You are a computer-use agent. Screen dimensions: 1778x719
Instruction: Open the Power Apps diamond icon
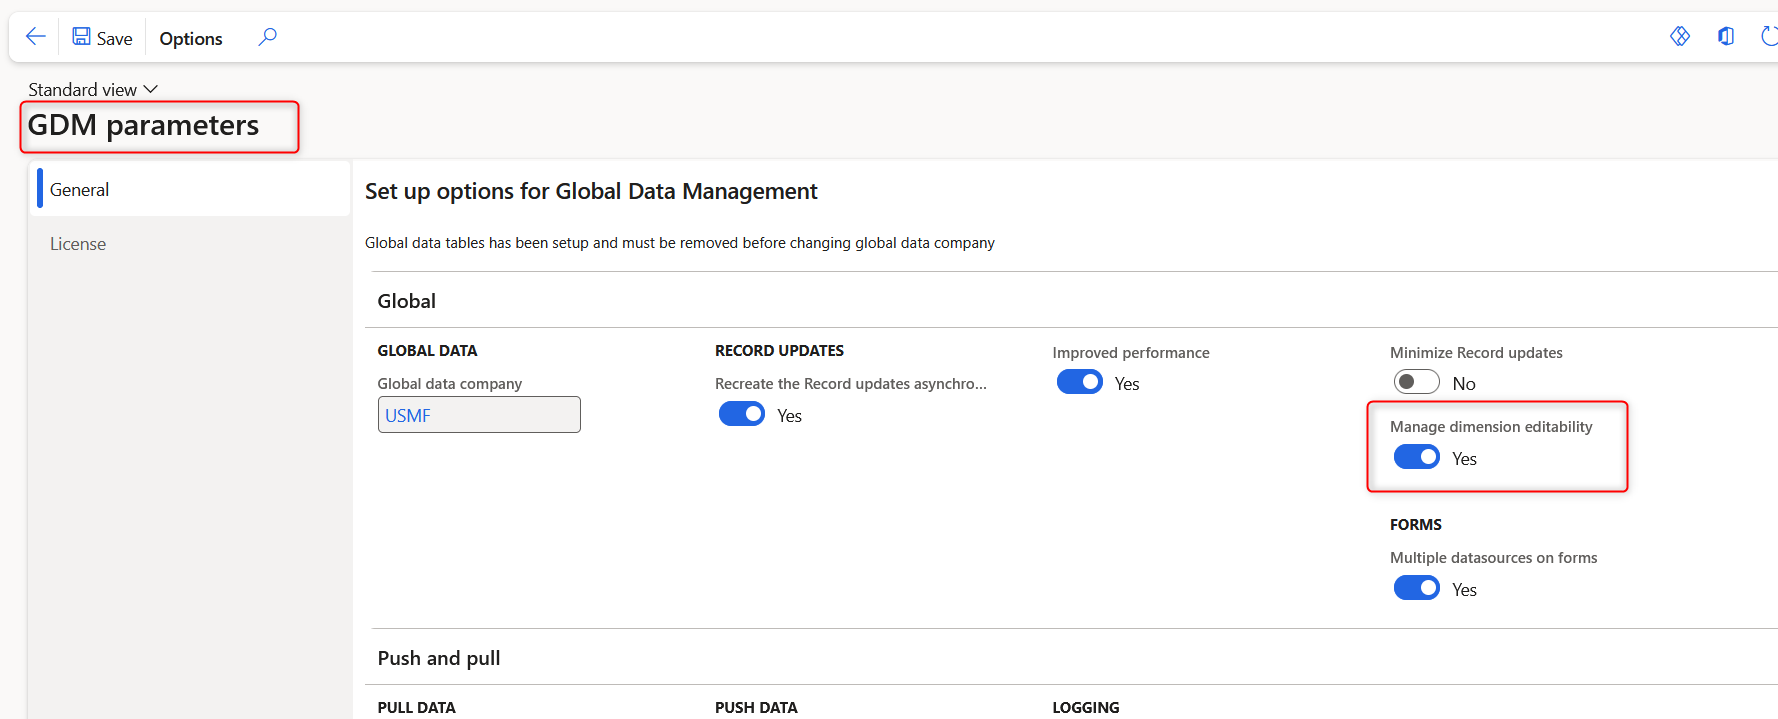(1680, 37)
